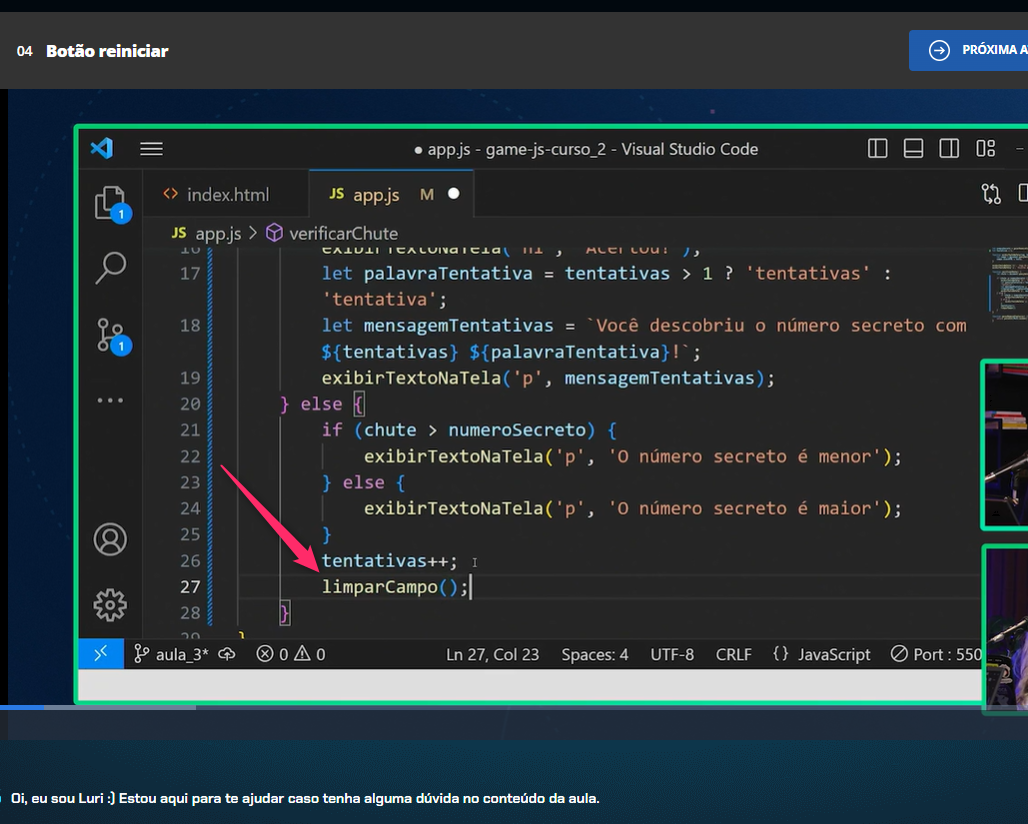Open the UTF-8 encoding selector
Screen dimensions: 1028x824
tap(672, 654)
